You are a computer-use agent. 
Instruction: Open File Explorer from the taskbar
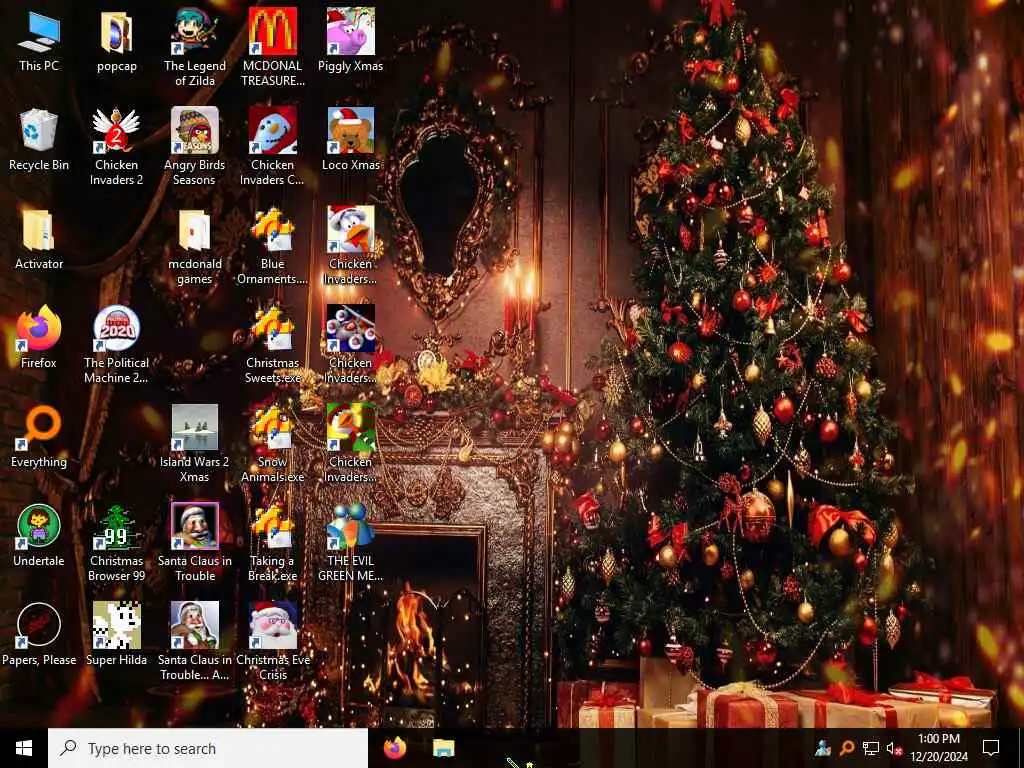pos(444,748)
